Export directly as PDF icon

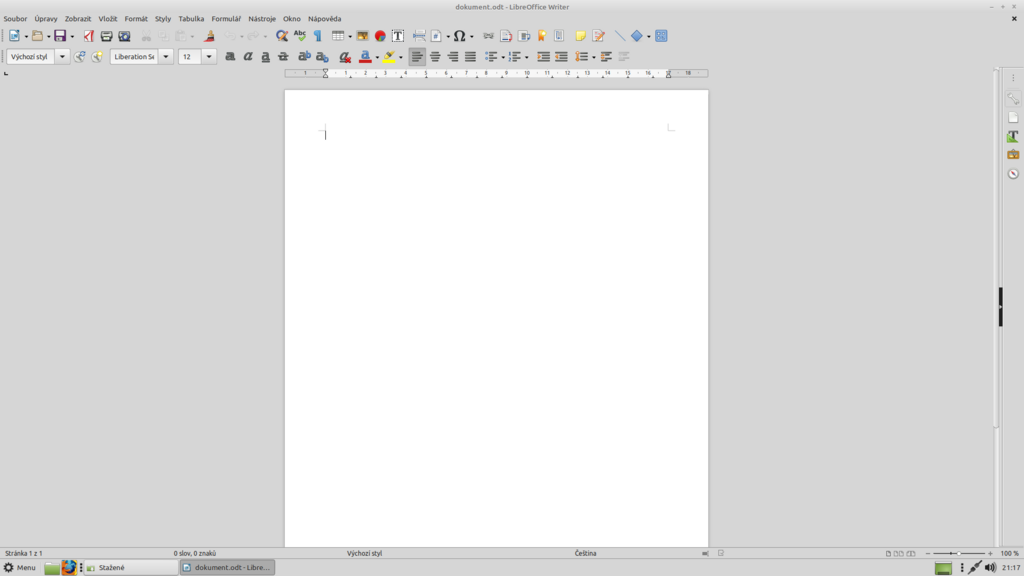click(88, 36)
